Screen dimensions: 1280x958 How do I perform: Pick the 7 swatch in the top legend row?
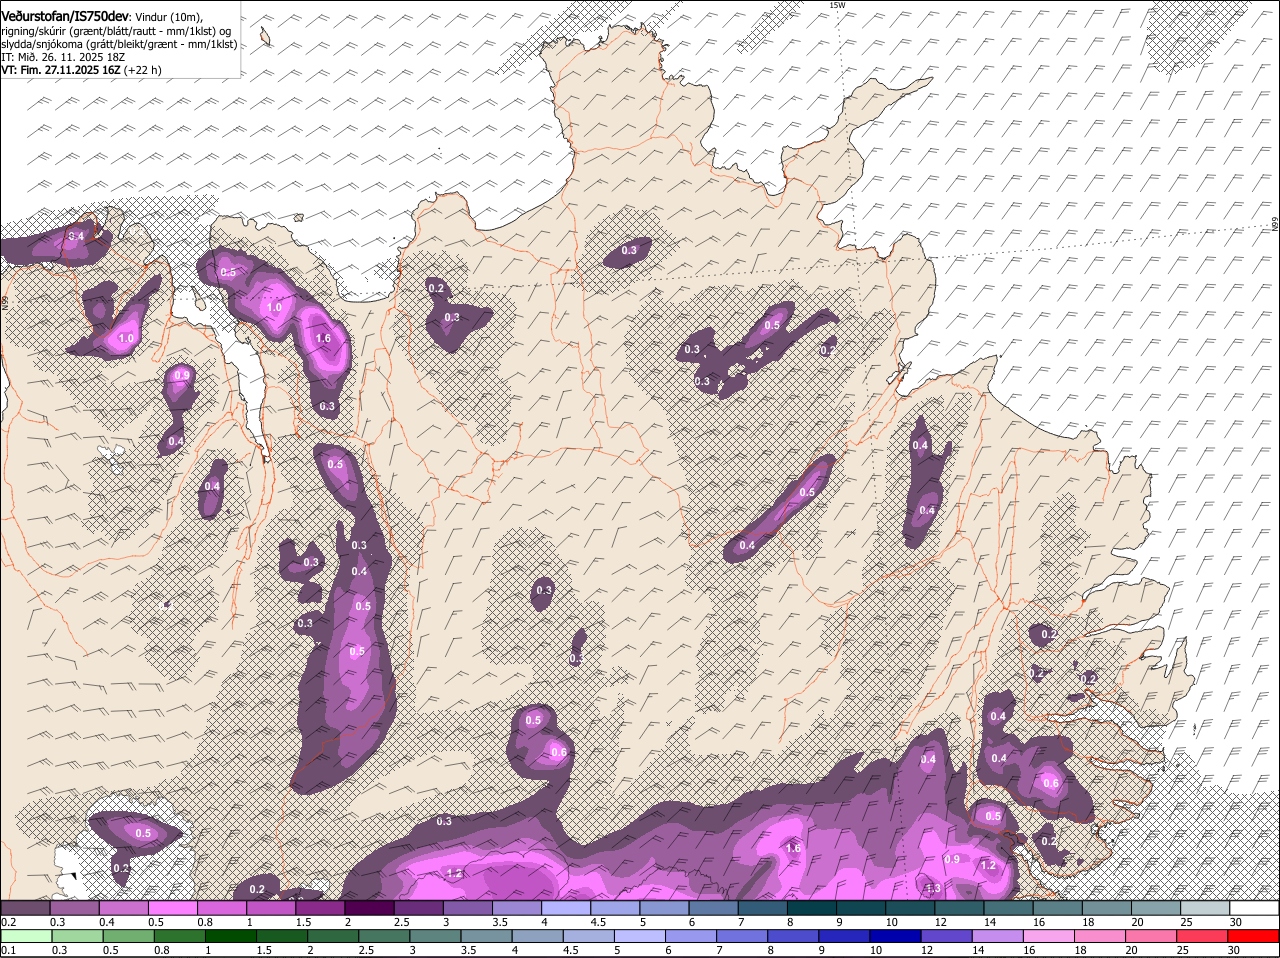pos(762,908)
